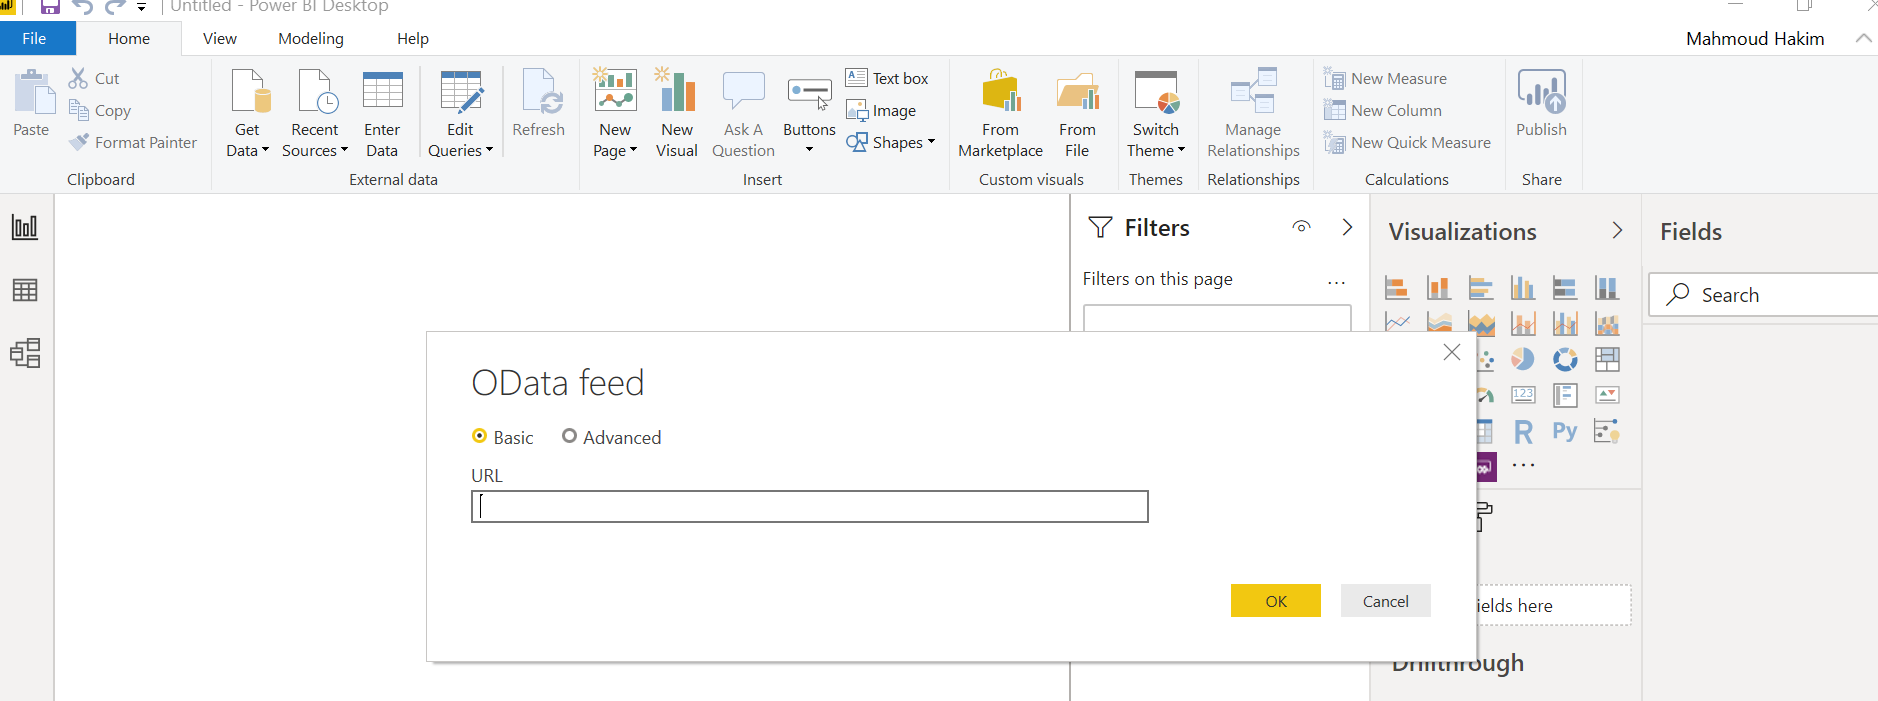Select the line and clustered column chart visual
The width and height of the screenshot is (1878, 701).
(x=1565, y=323)
